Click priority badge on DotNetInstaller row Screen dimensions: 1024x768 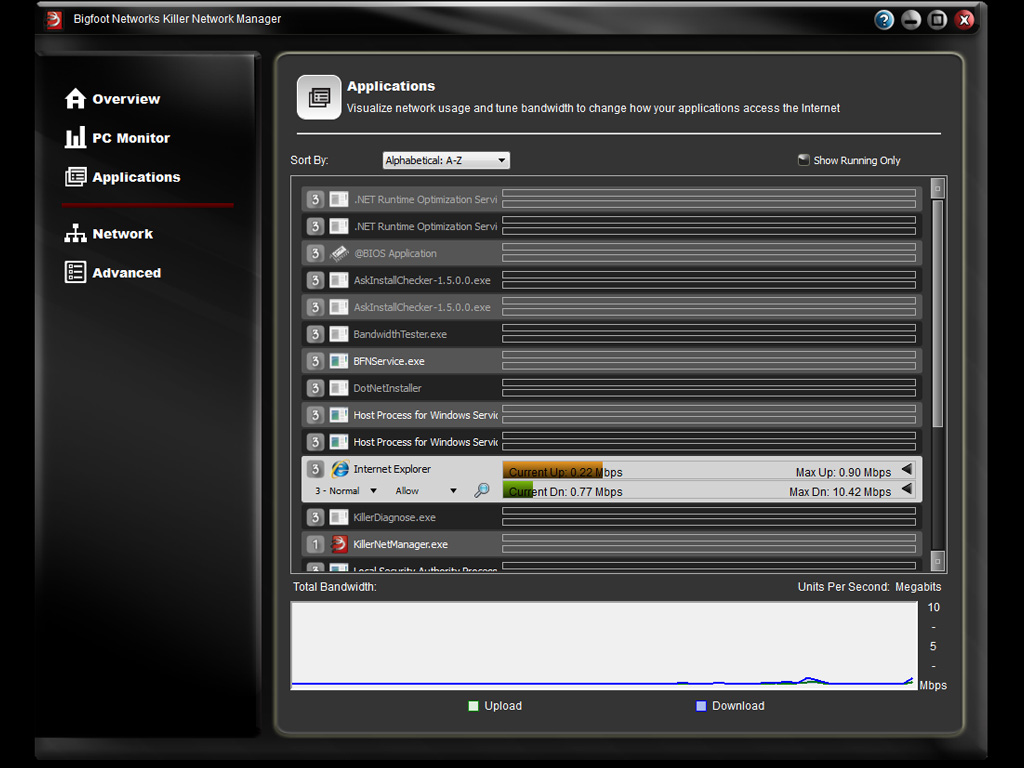tap(315, 388)
